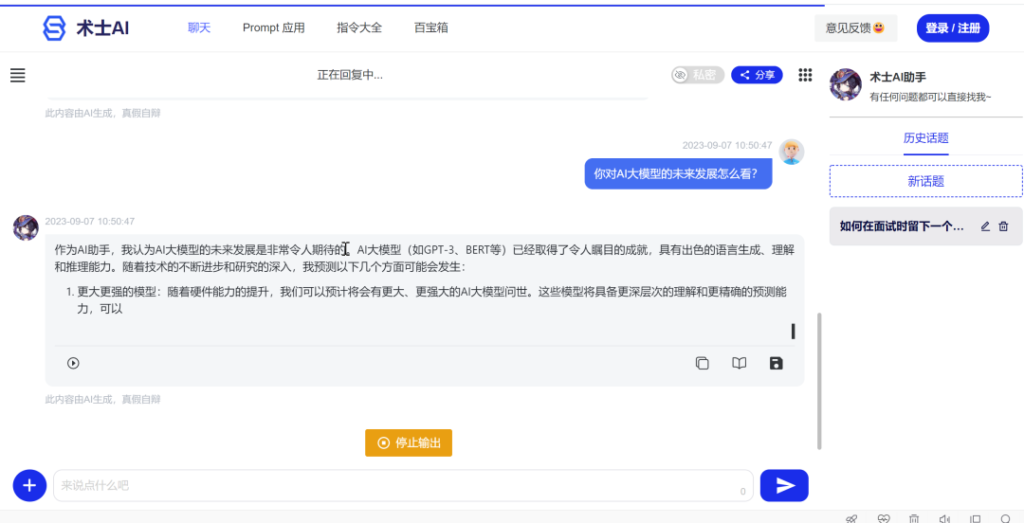Save the AI reply with floppy icon
This screenshot has width=1024, height=523.
tap(776, 363)
